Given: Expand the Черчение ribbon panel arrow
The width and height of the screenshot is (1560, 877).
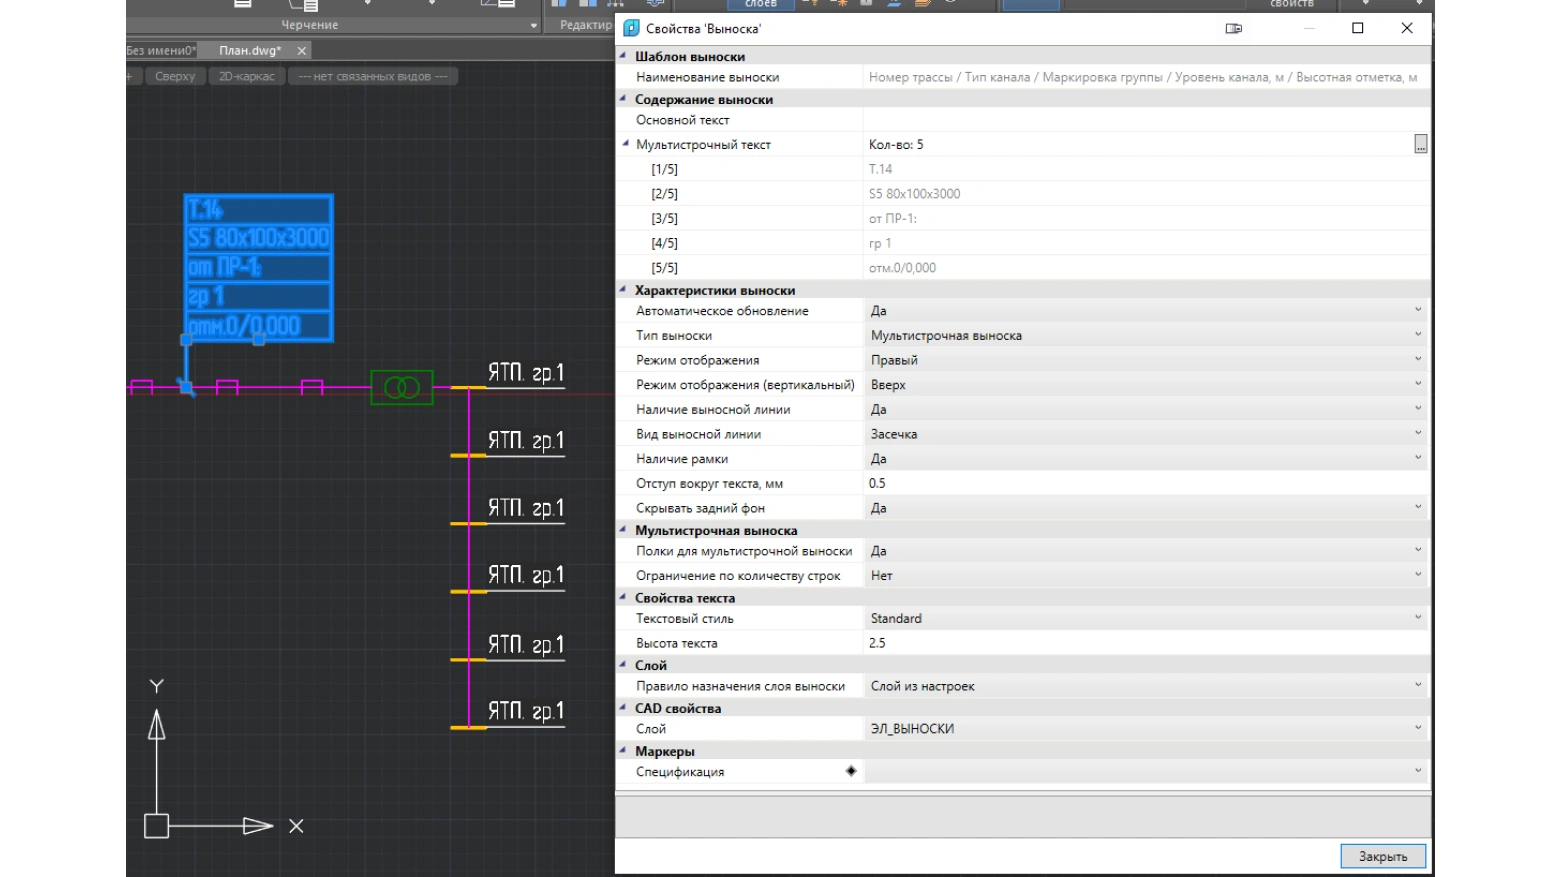Looking at the screenshot, I should [x=533, y=26].
